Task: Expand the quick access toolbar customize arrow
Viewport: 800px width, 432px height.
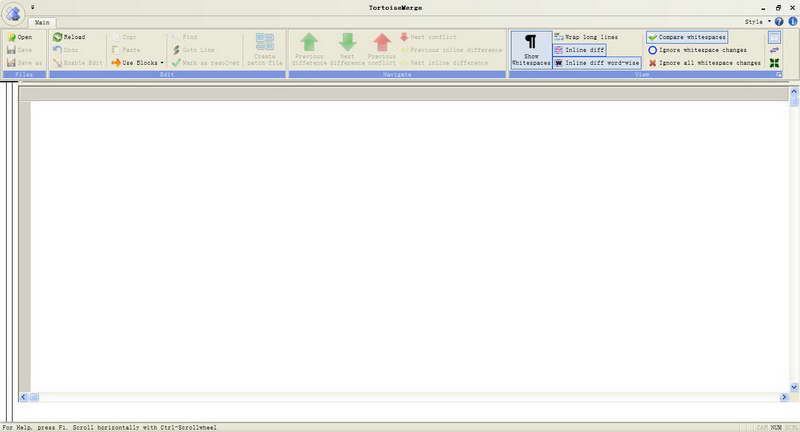Action: pos(32,6)
